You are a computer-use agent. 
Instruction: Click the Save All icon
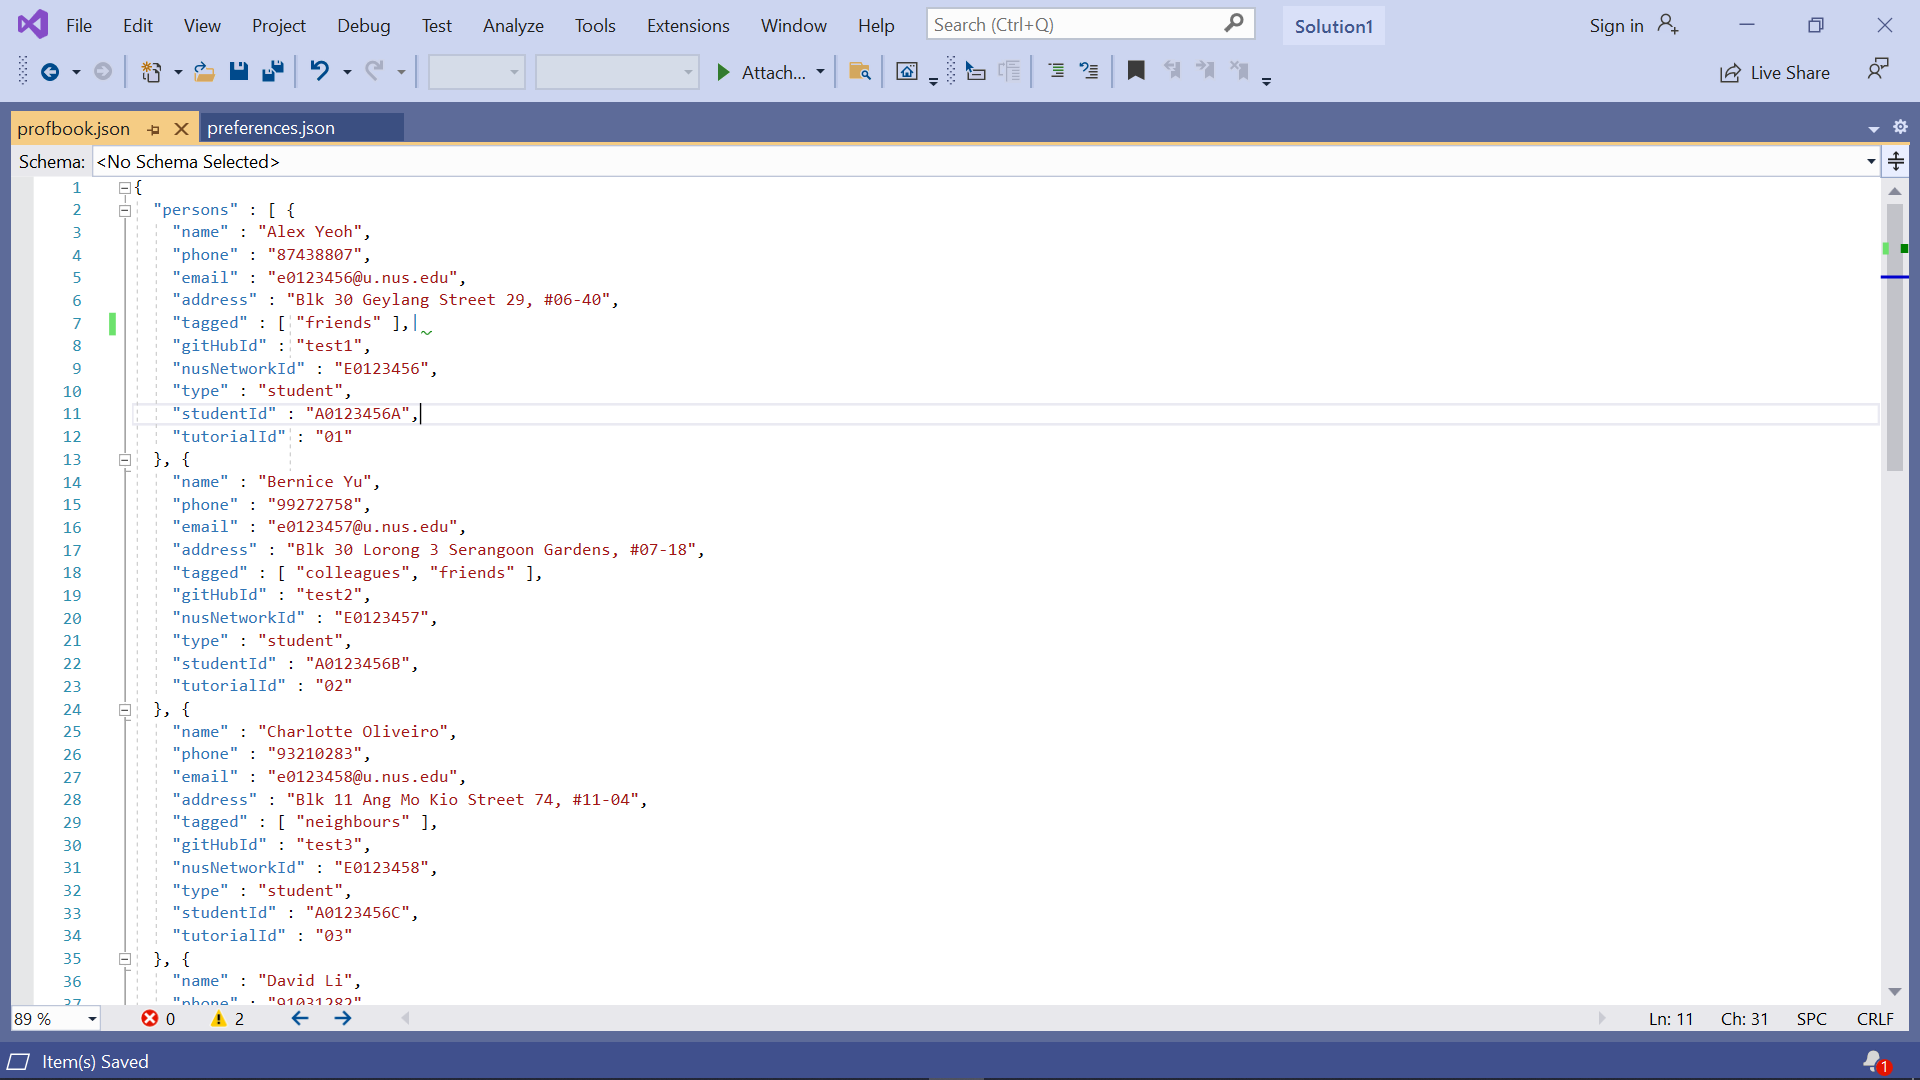point(273,71)
